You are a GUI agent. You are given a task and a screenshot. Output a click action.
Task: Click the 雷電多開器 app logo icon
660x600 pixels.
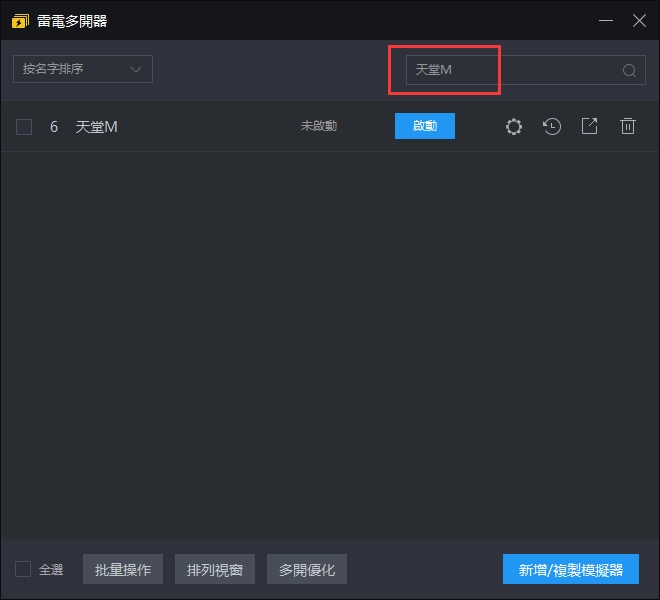pyautogui.click(x=20, y=21)
